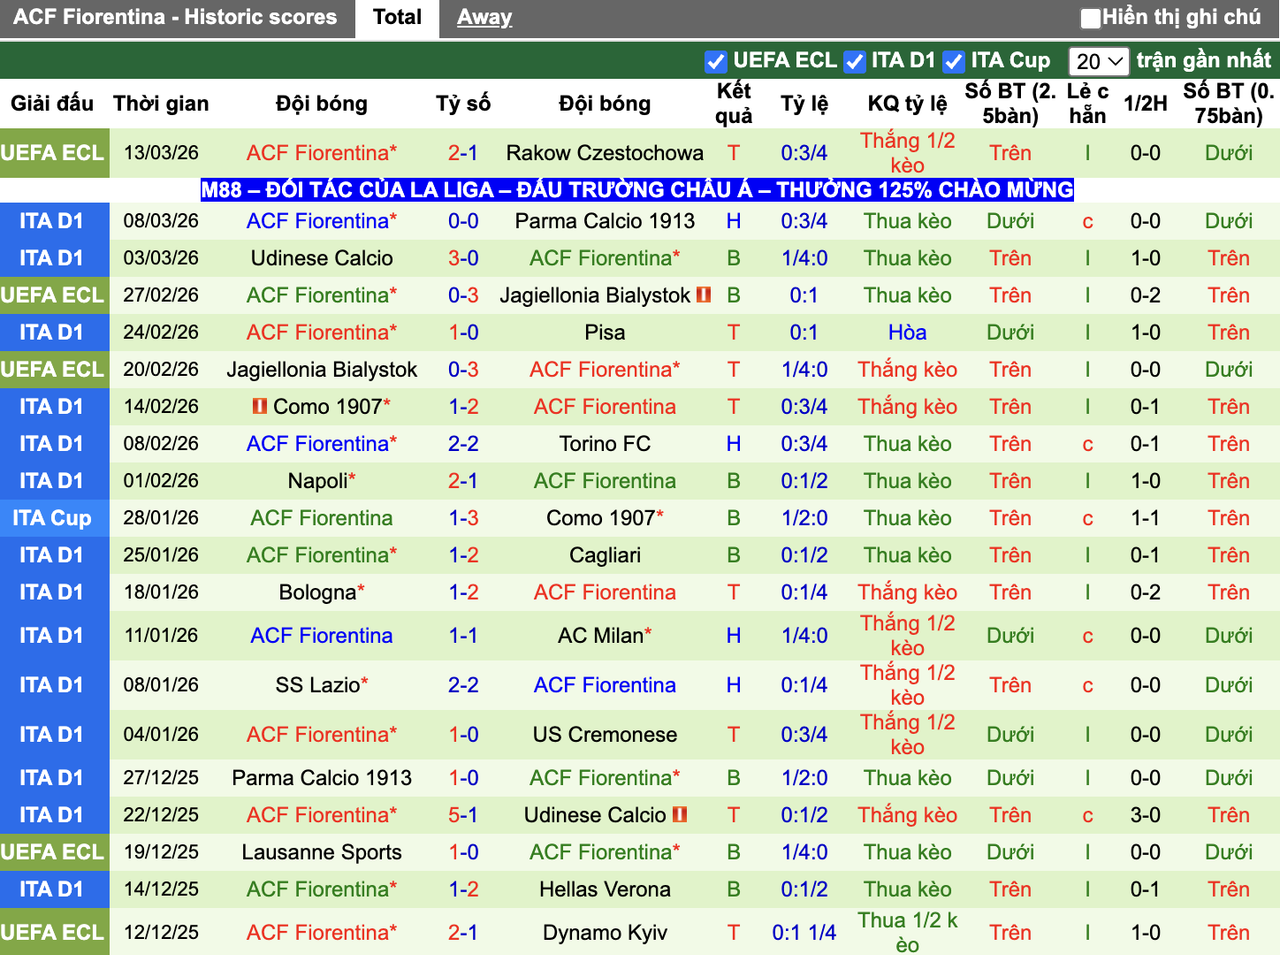Image resolution: width=1280 pixels, height=955 pixels.
Task: Uncheck the ITA D1 filter checkbox
Action: pyautogui.click(x=854, y=62)
